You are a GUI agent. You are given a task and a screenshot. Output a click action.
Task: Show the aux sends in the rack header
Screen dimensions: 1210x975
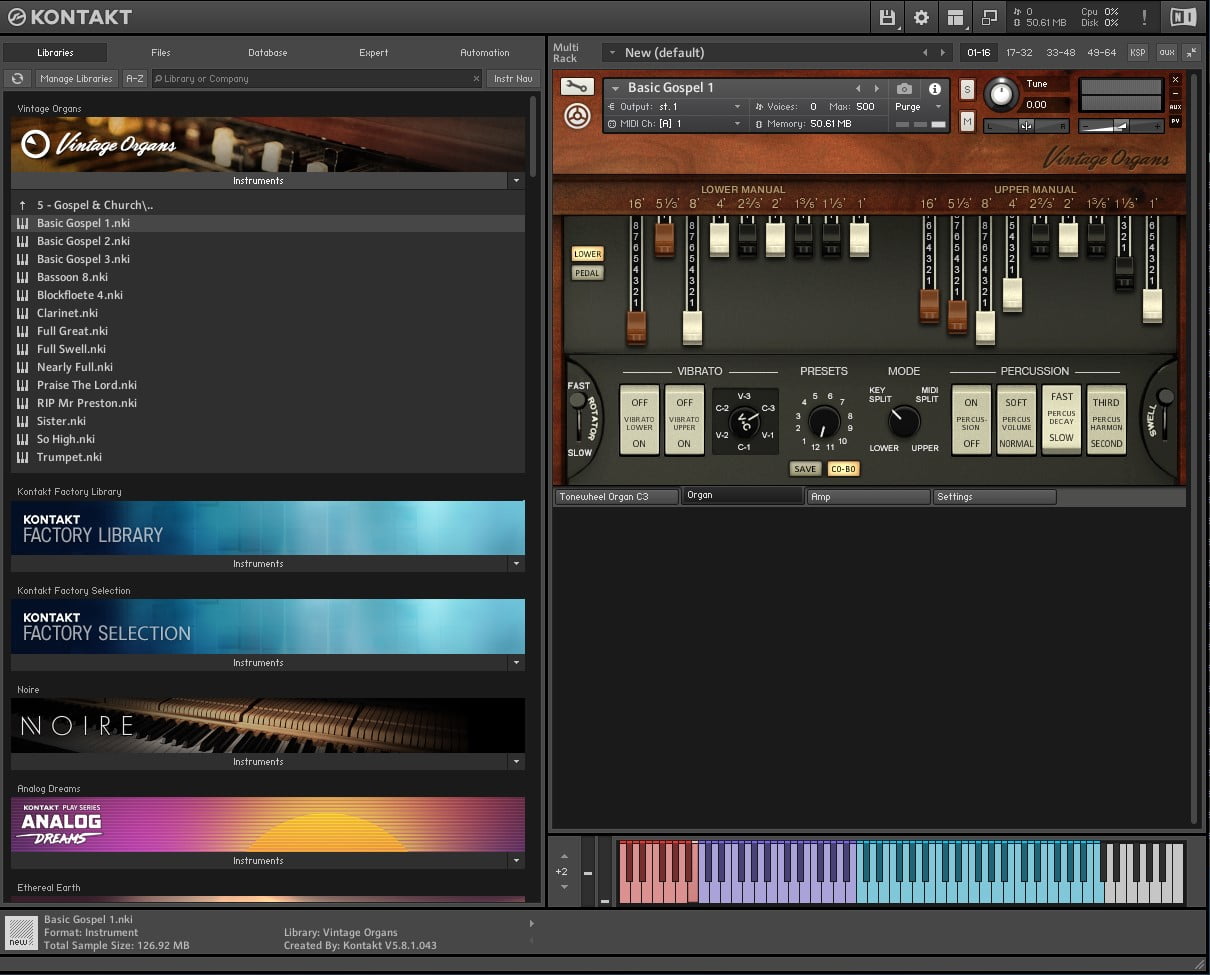(1166, 52)
